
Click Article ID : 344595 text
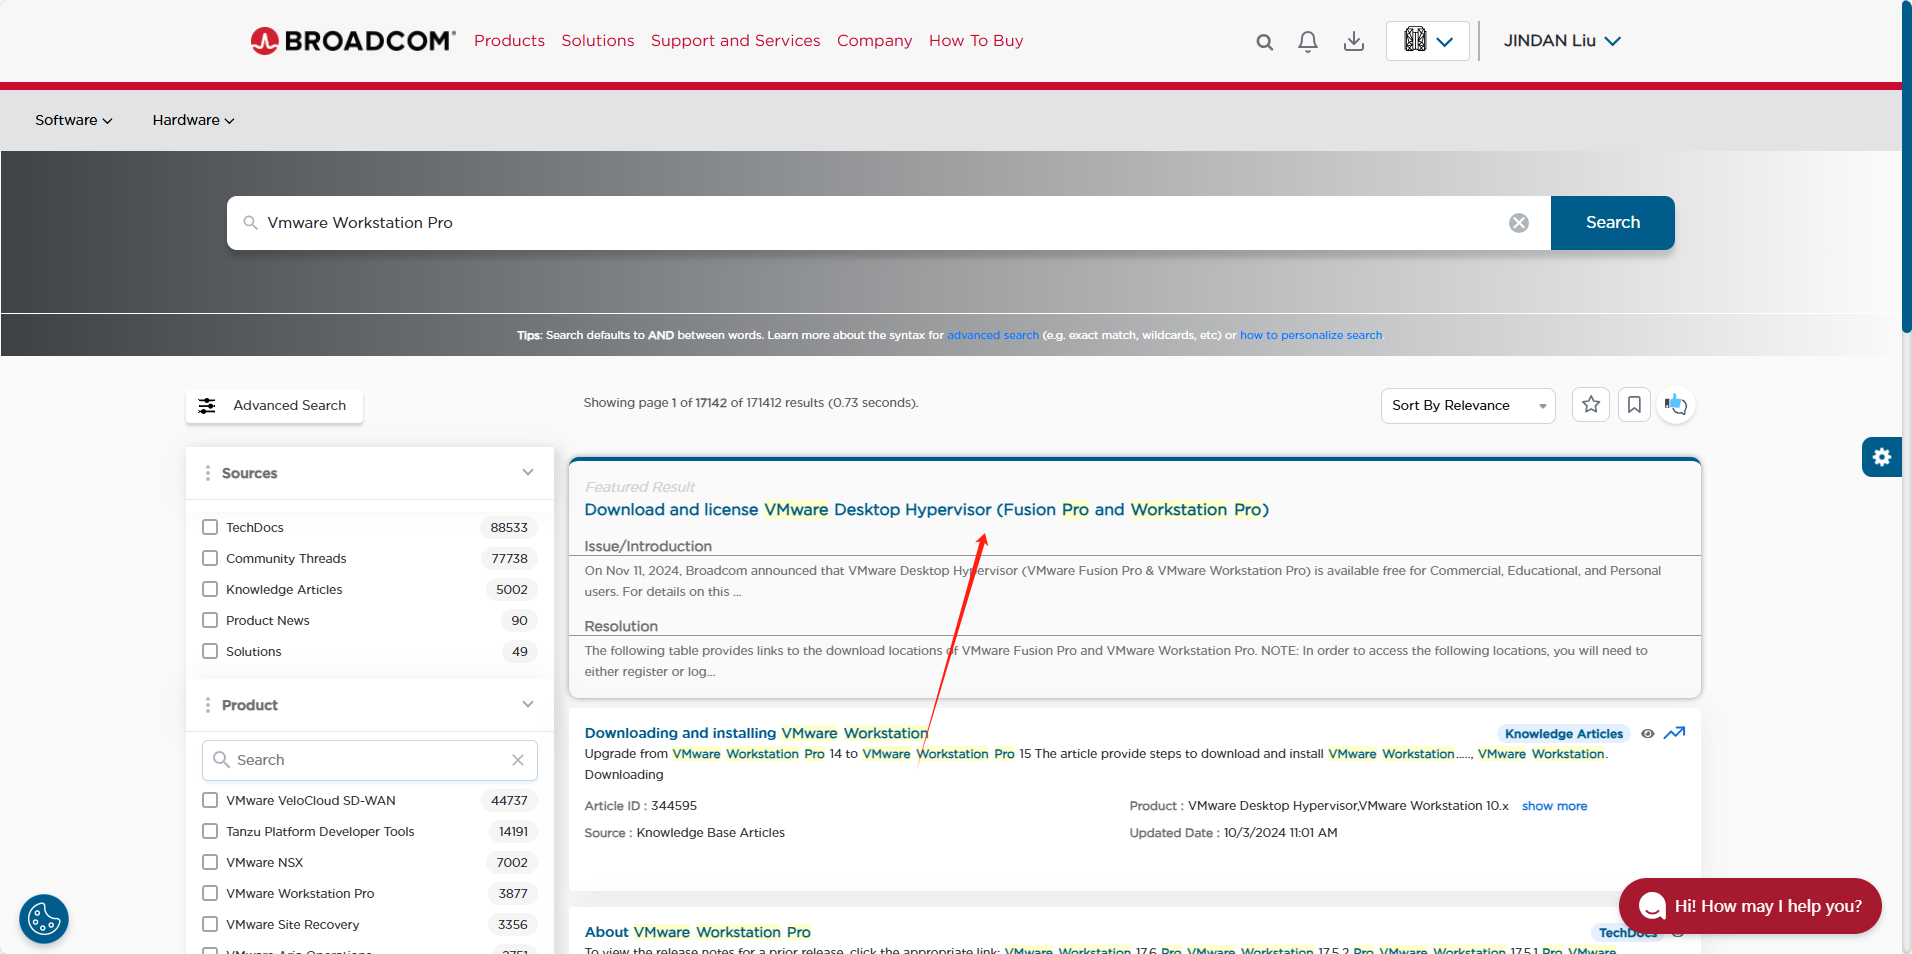(x=640, y=806)
